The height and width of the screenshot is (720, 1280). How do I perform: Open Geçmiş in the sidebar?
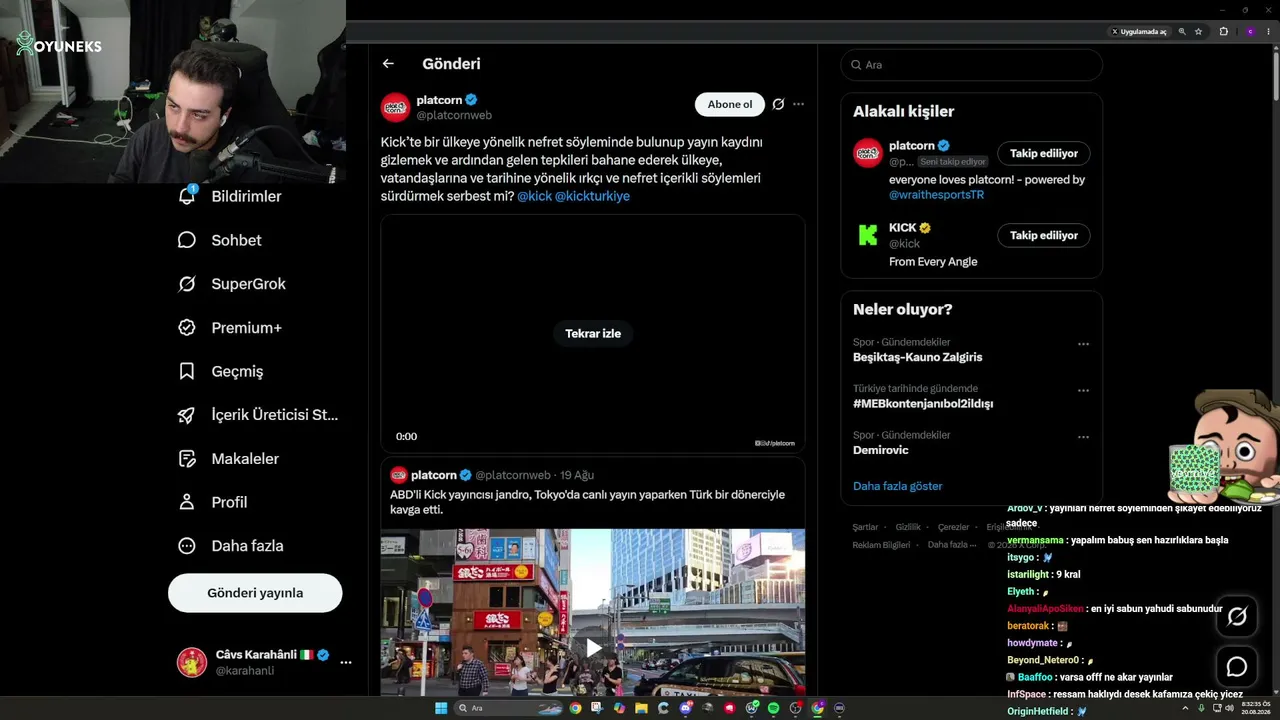pos(221,371)
